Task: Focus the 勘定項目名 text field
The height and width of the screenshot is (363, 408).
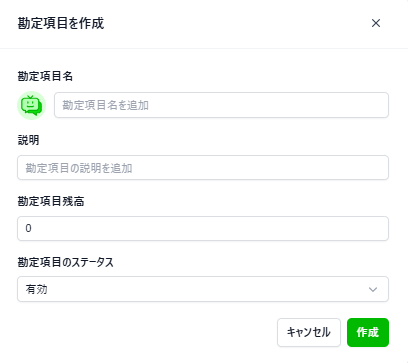Action: [221, 105]
